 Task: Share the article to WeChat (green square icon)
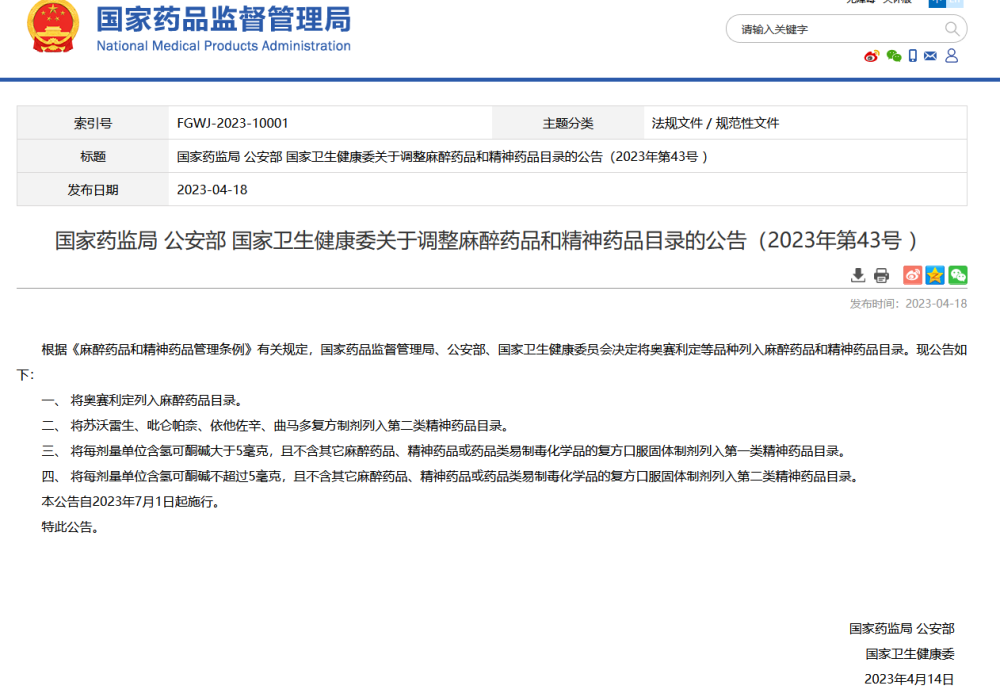(958, 275)
